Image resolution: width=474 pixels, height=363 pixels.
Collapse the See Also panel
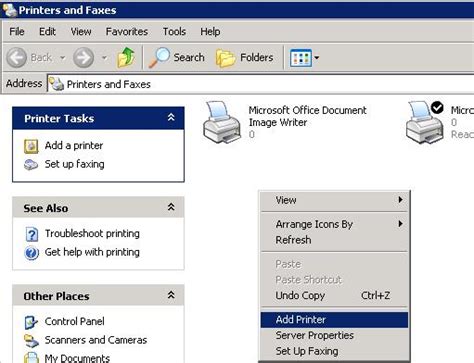[171, 207]
